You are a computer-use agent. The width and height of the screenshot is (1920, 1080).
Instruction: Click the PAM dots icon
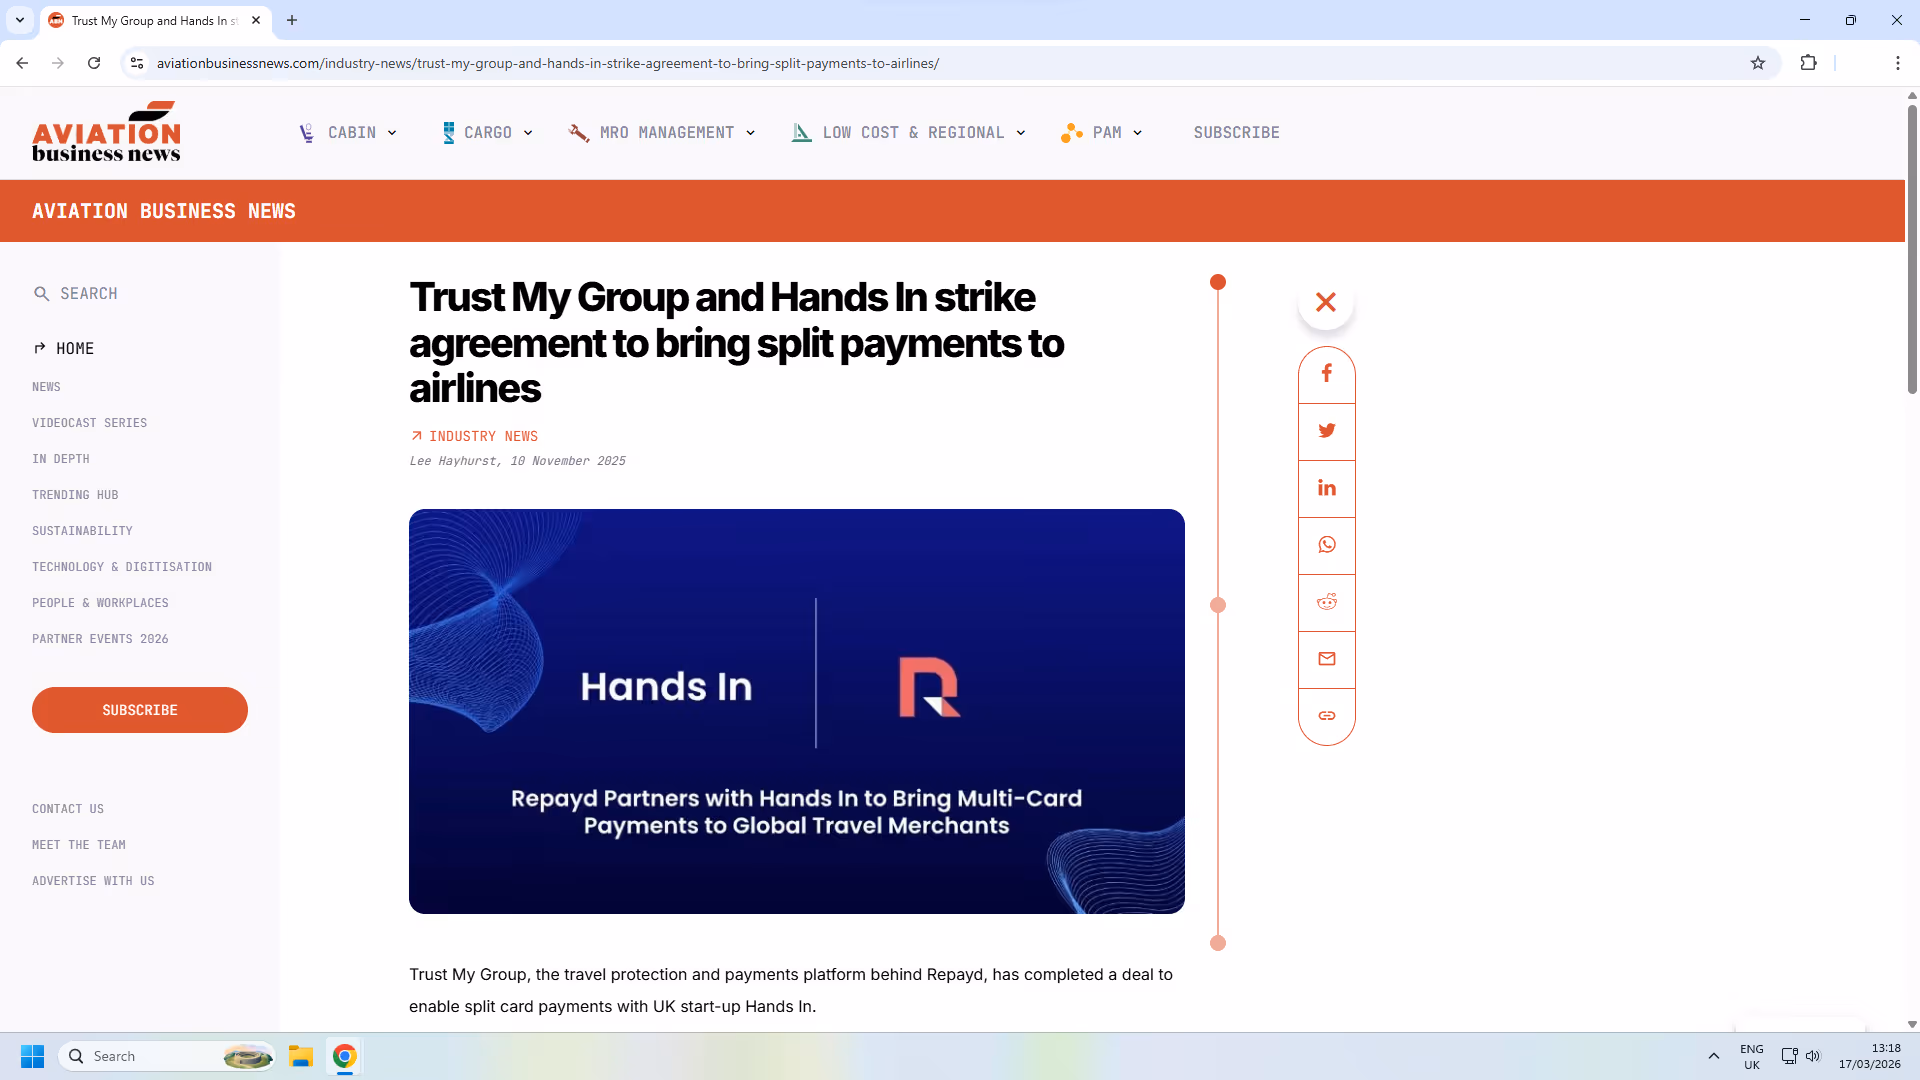1072,133
